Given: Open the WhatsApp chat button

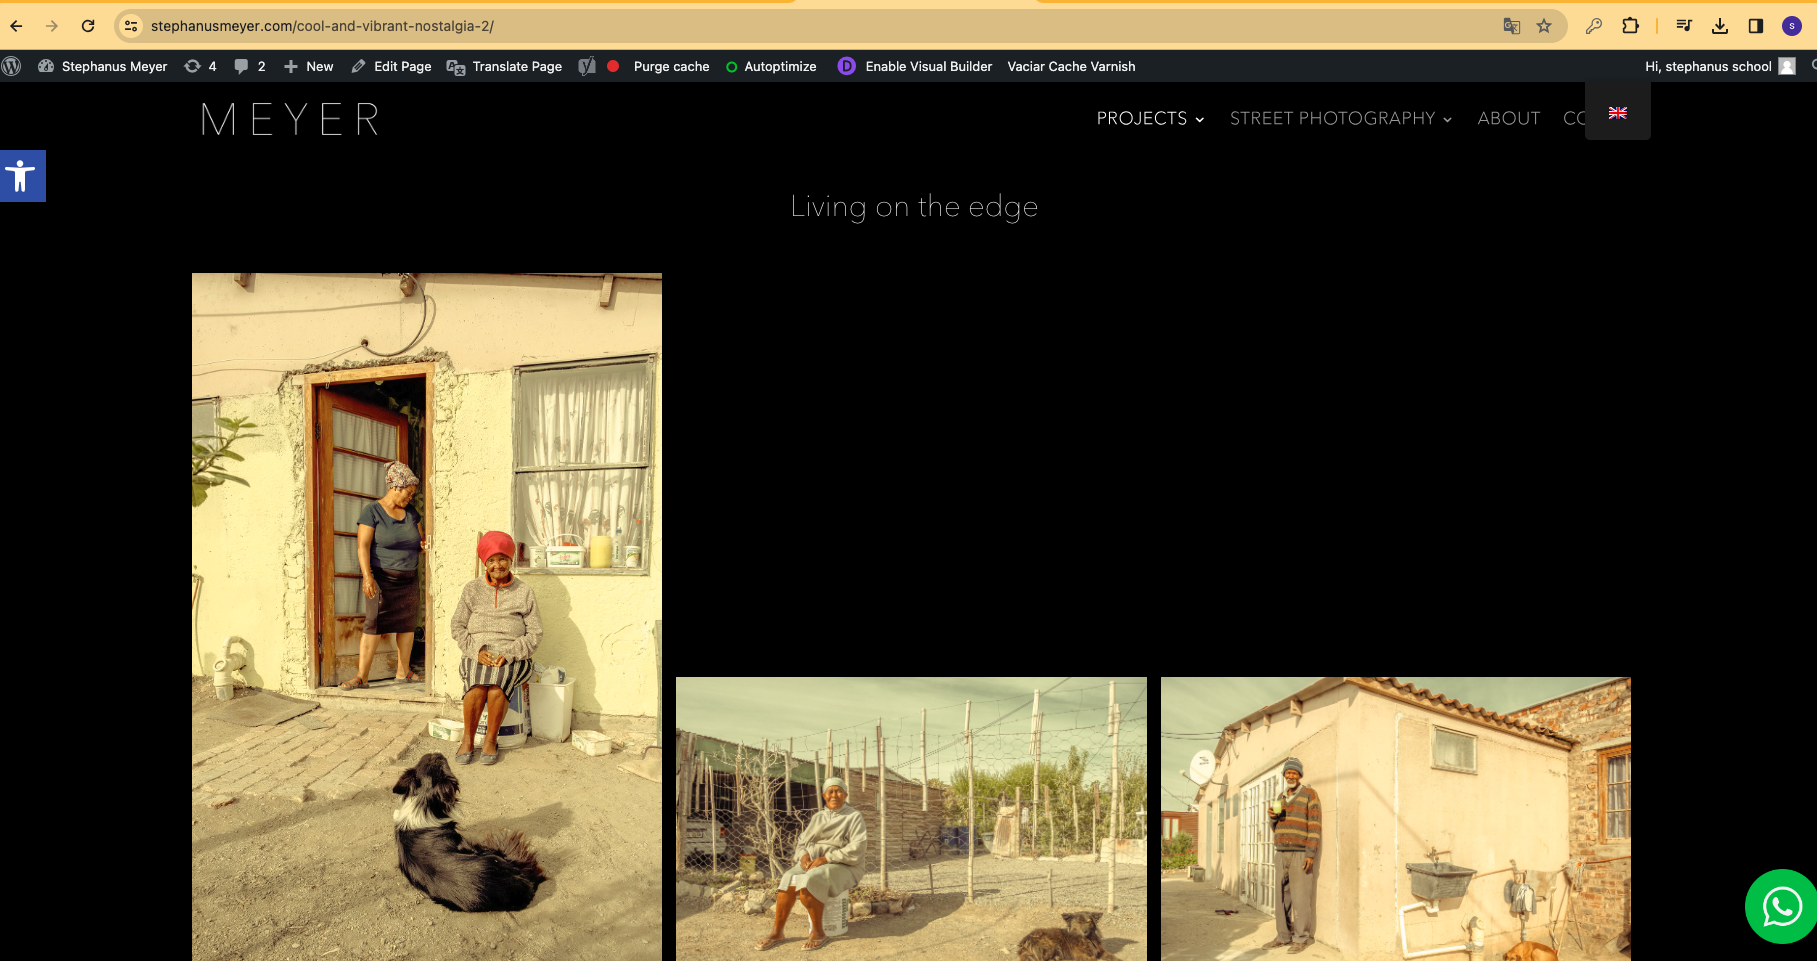Looking at the screenshot, I should point(1782,907).
